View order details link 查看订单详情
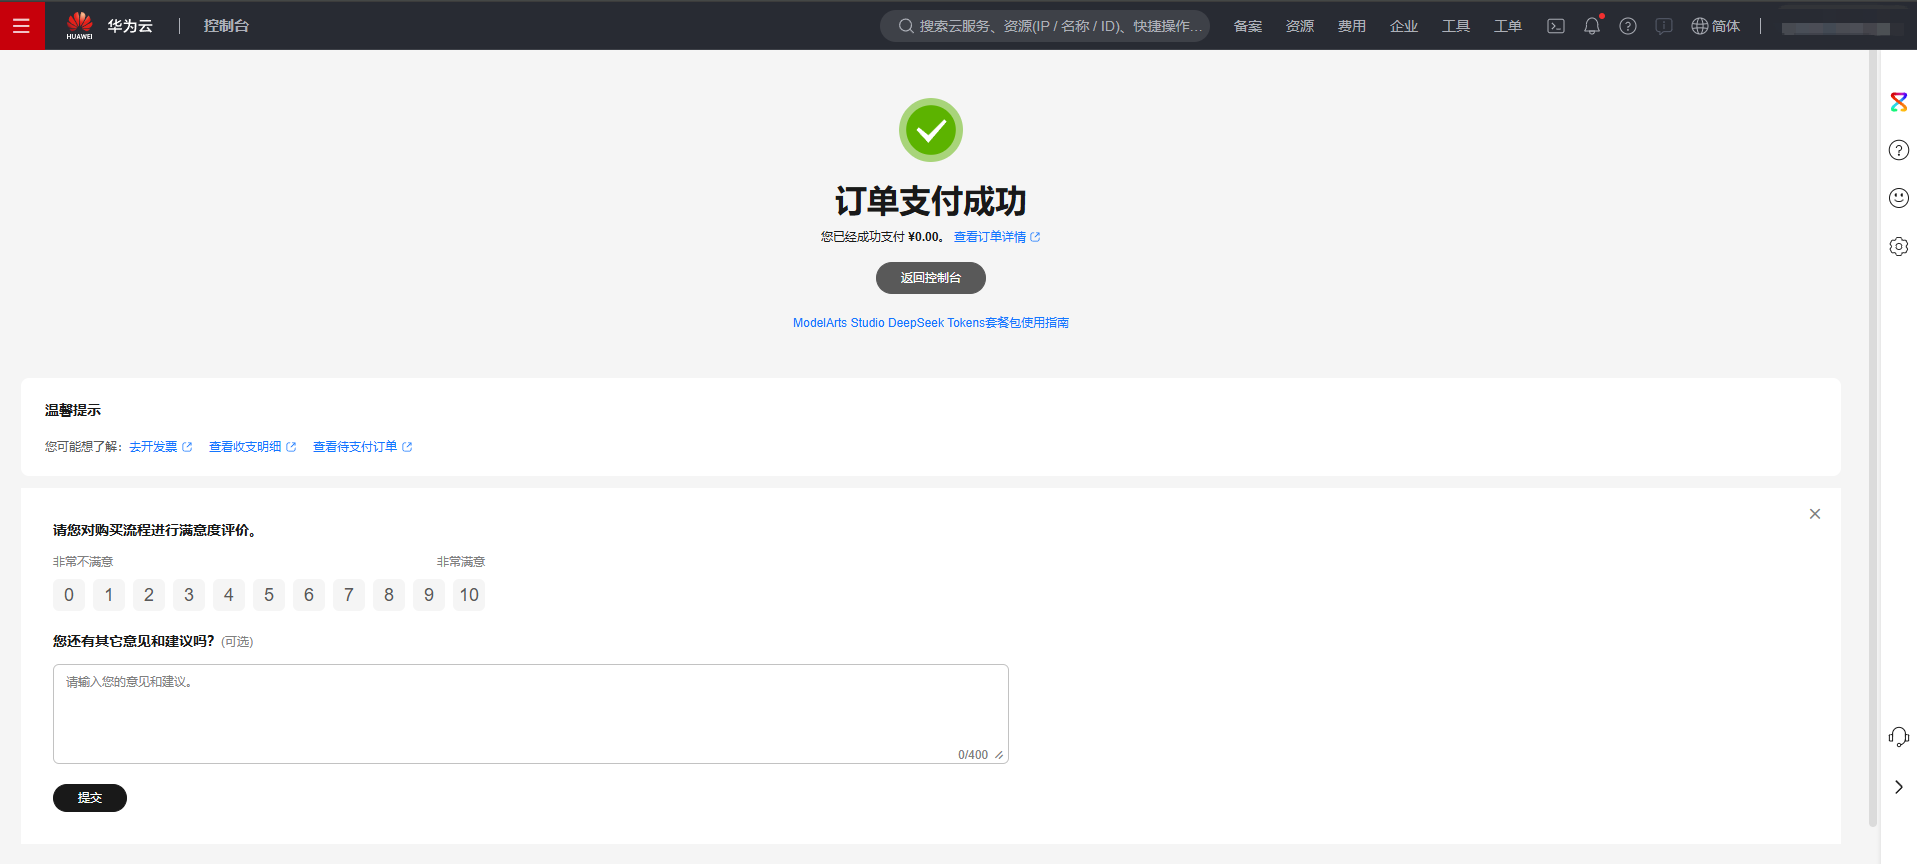Screen dimensions: 1917x864 pos(989,237)
